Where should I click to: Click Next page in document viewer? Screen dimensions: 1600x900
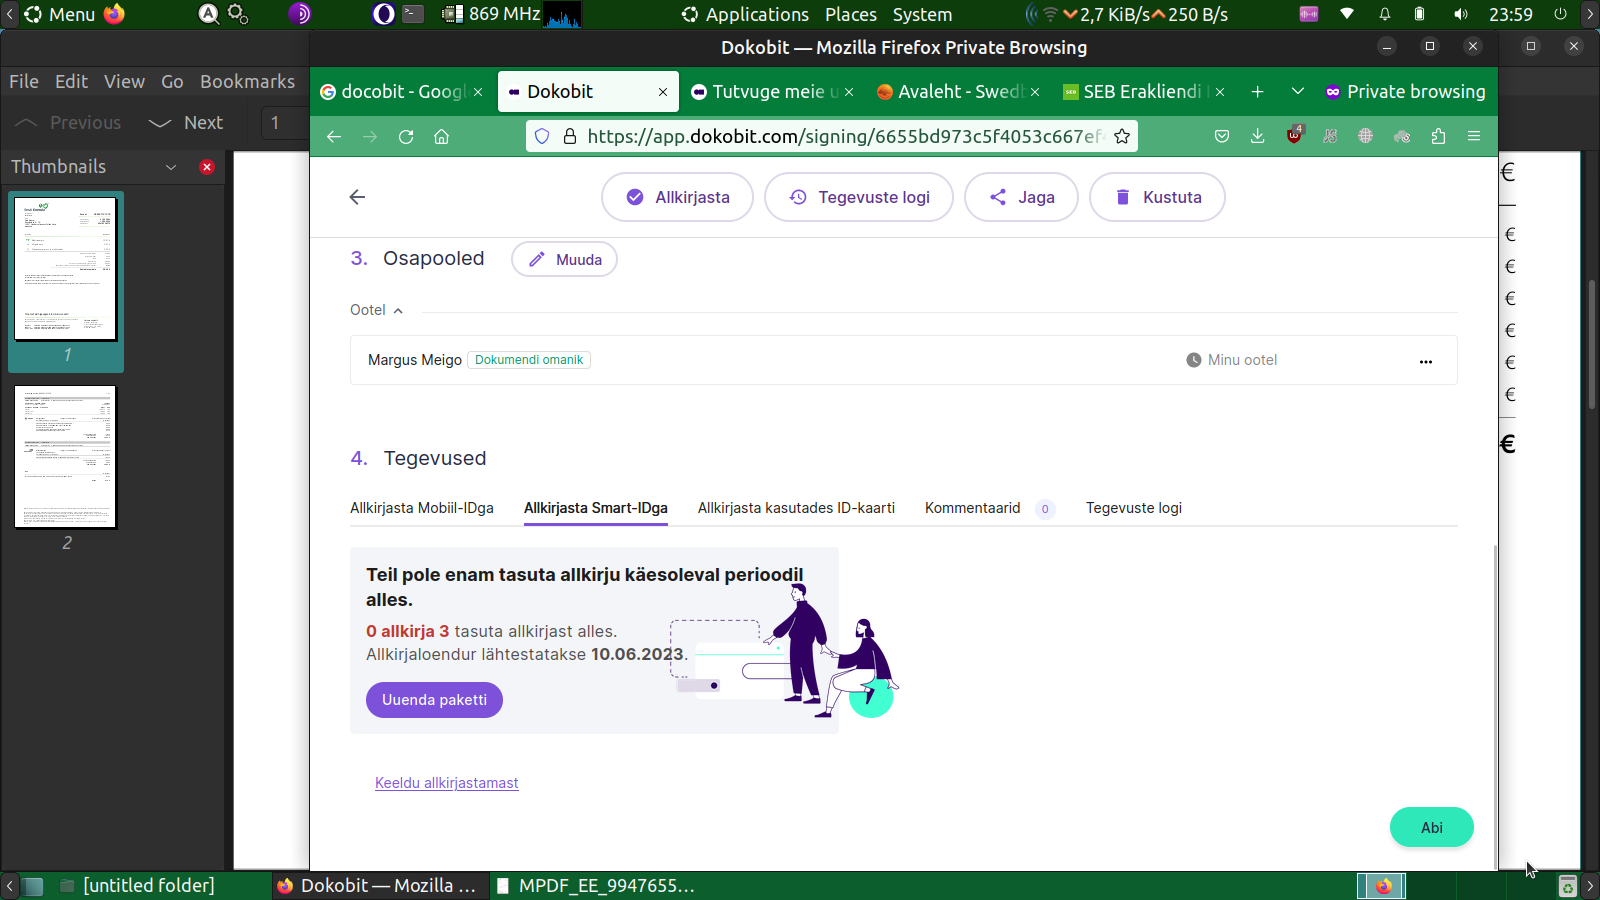186,123
